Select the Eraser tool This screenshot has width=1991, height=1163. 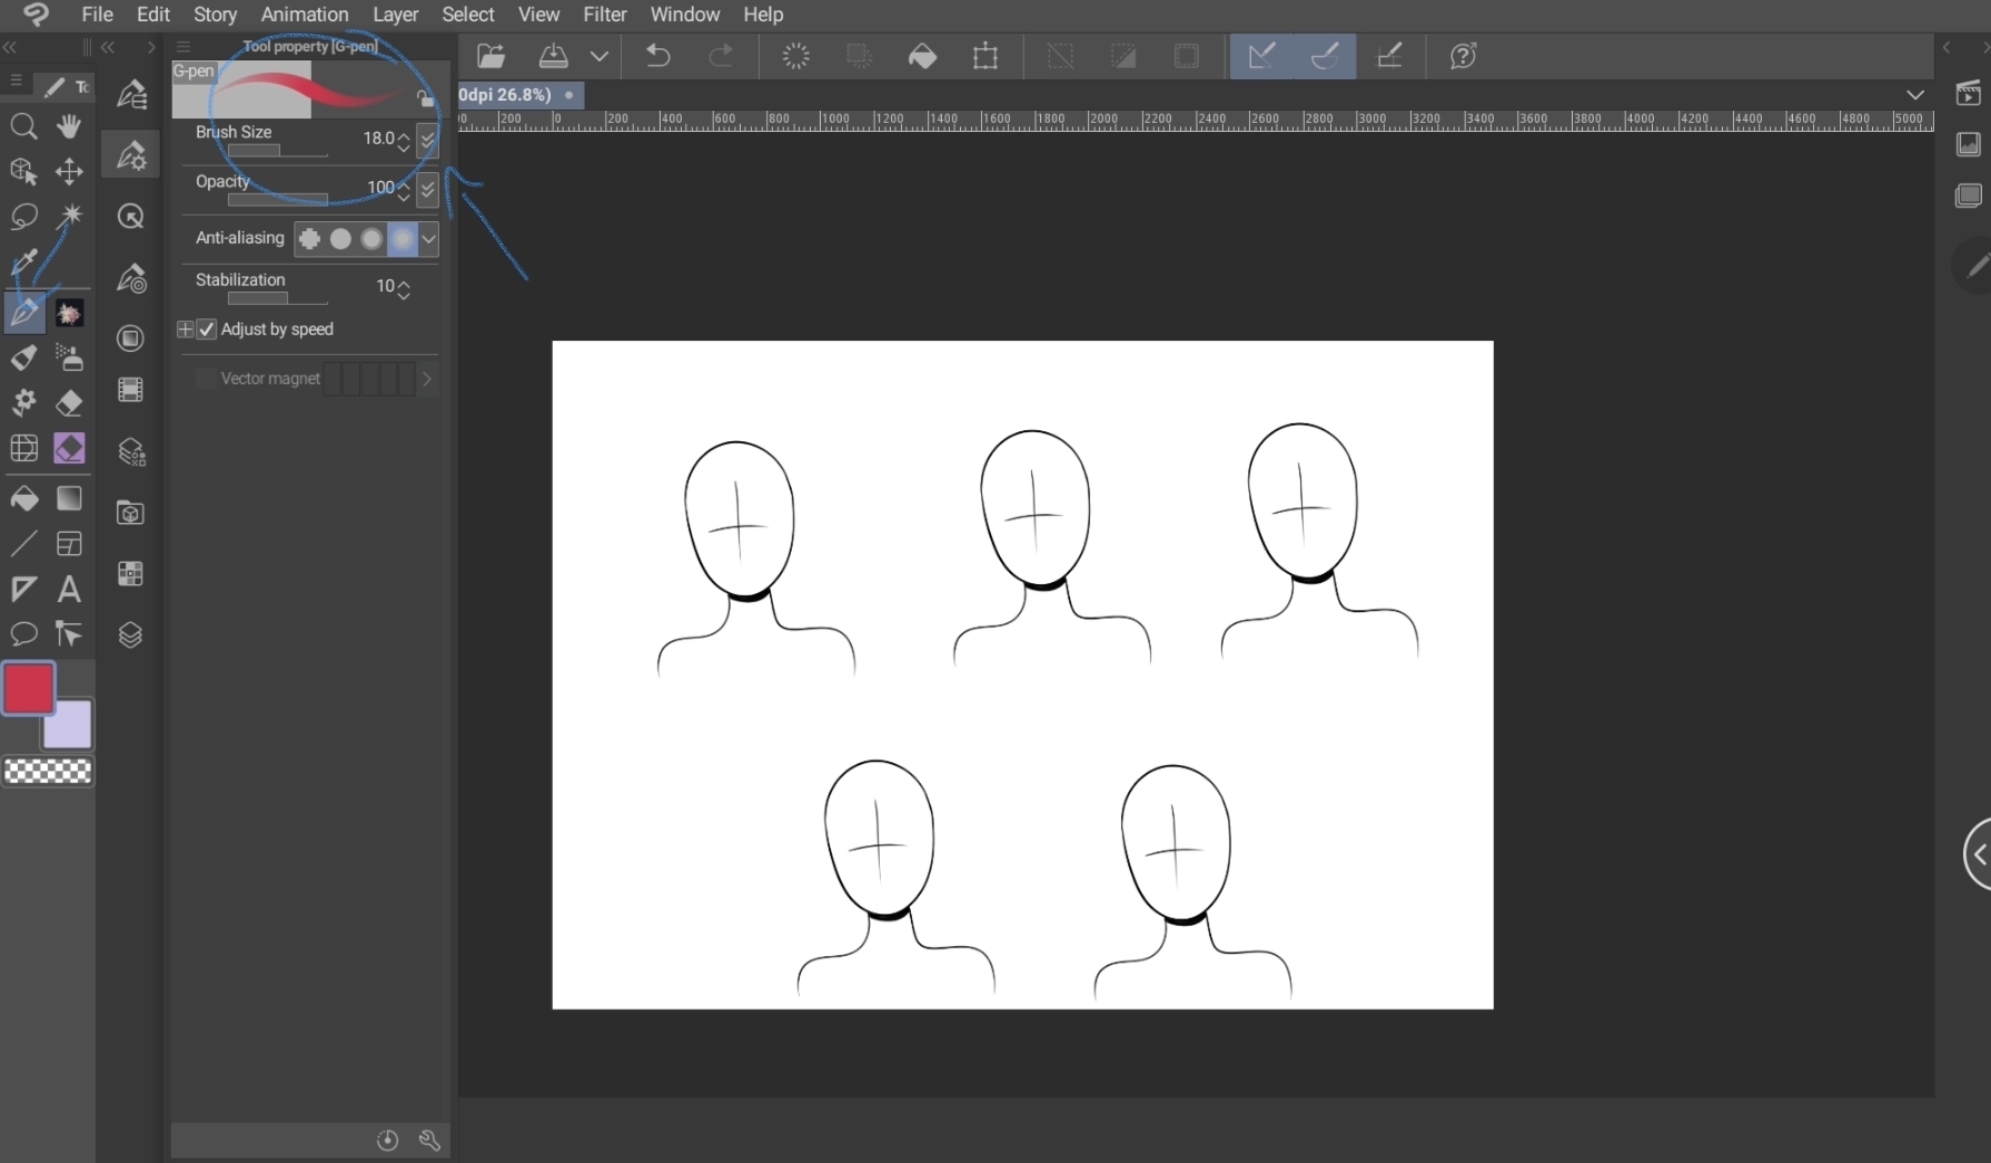click(69, 403)
